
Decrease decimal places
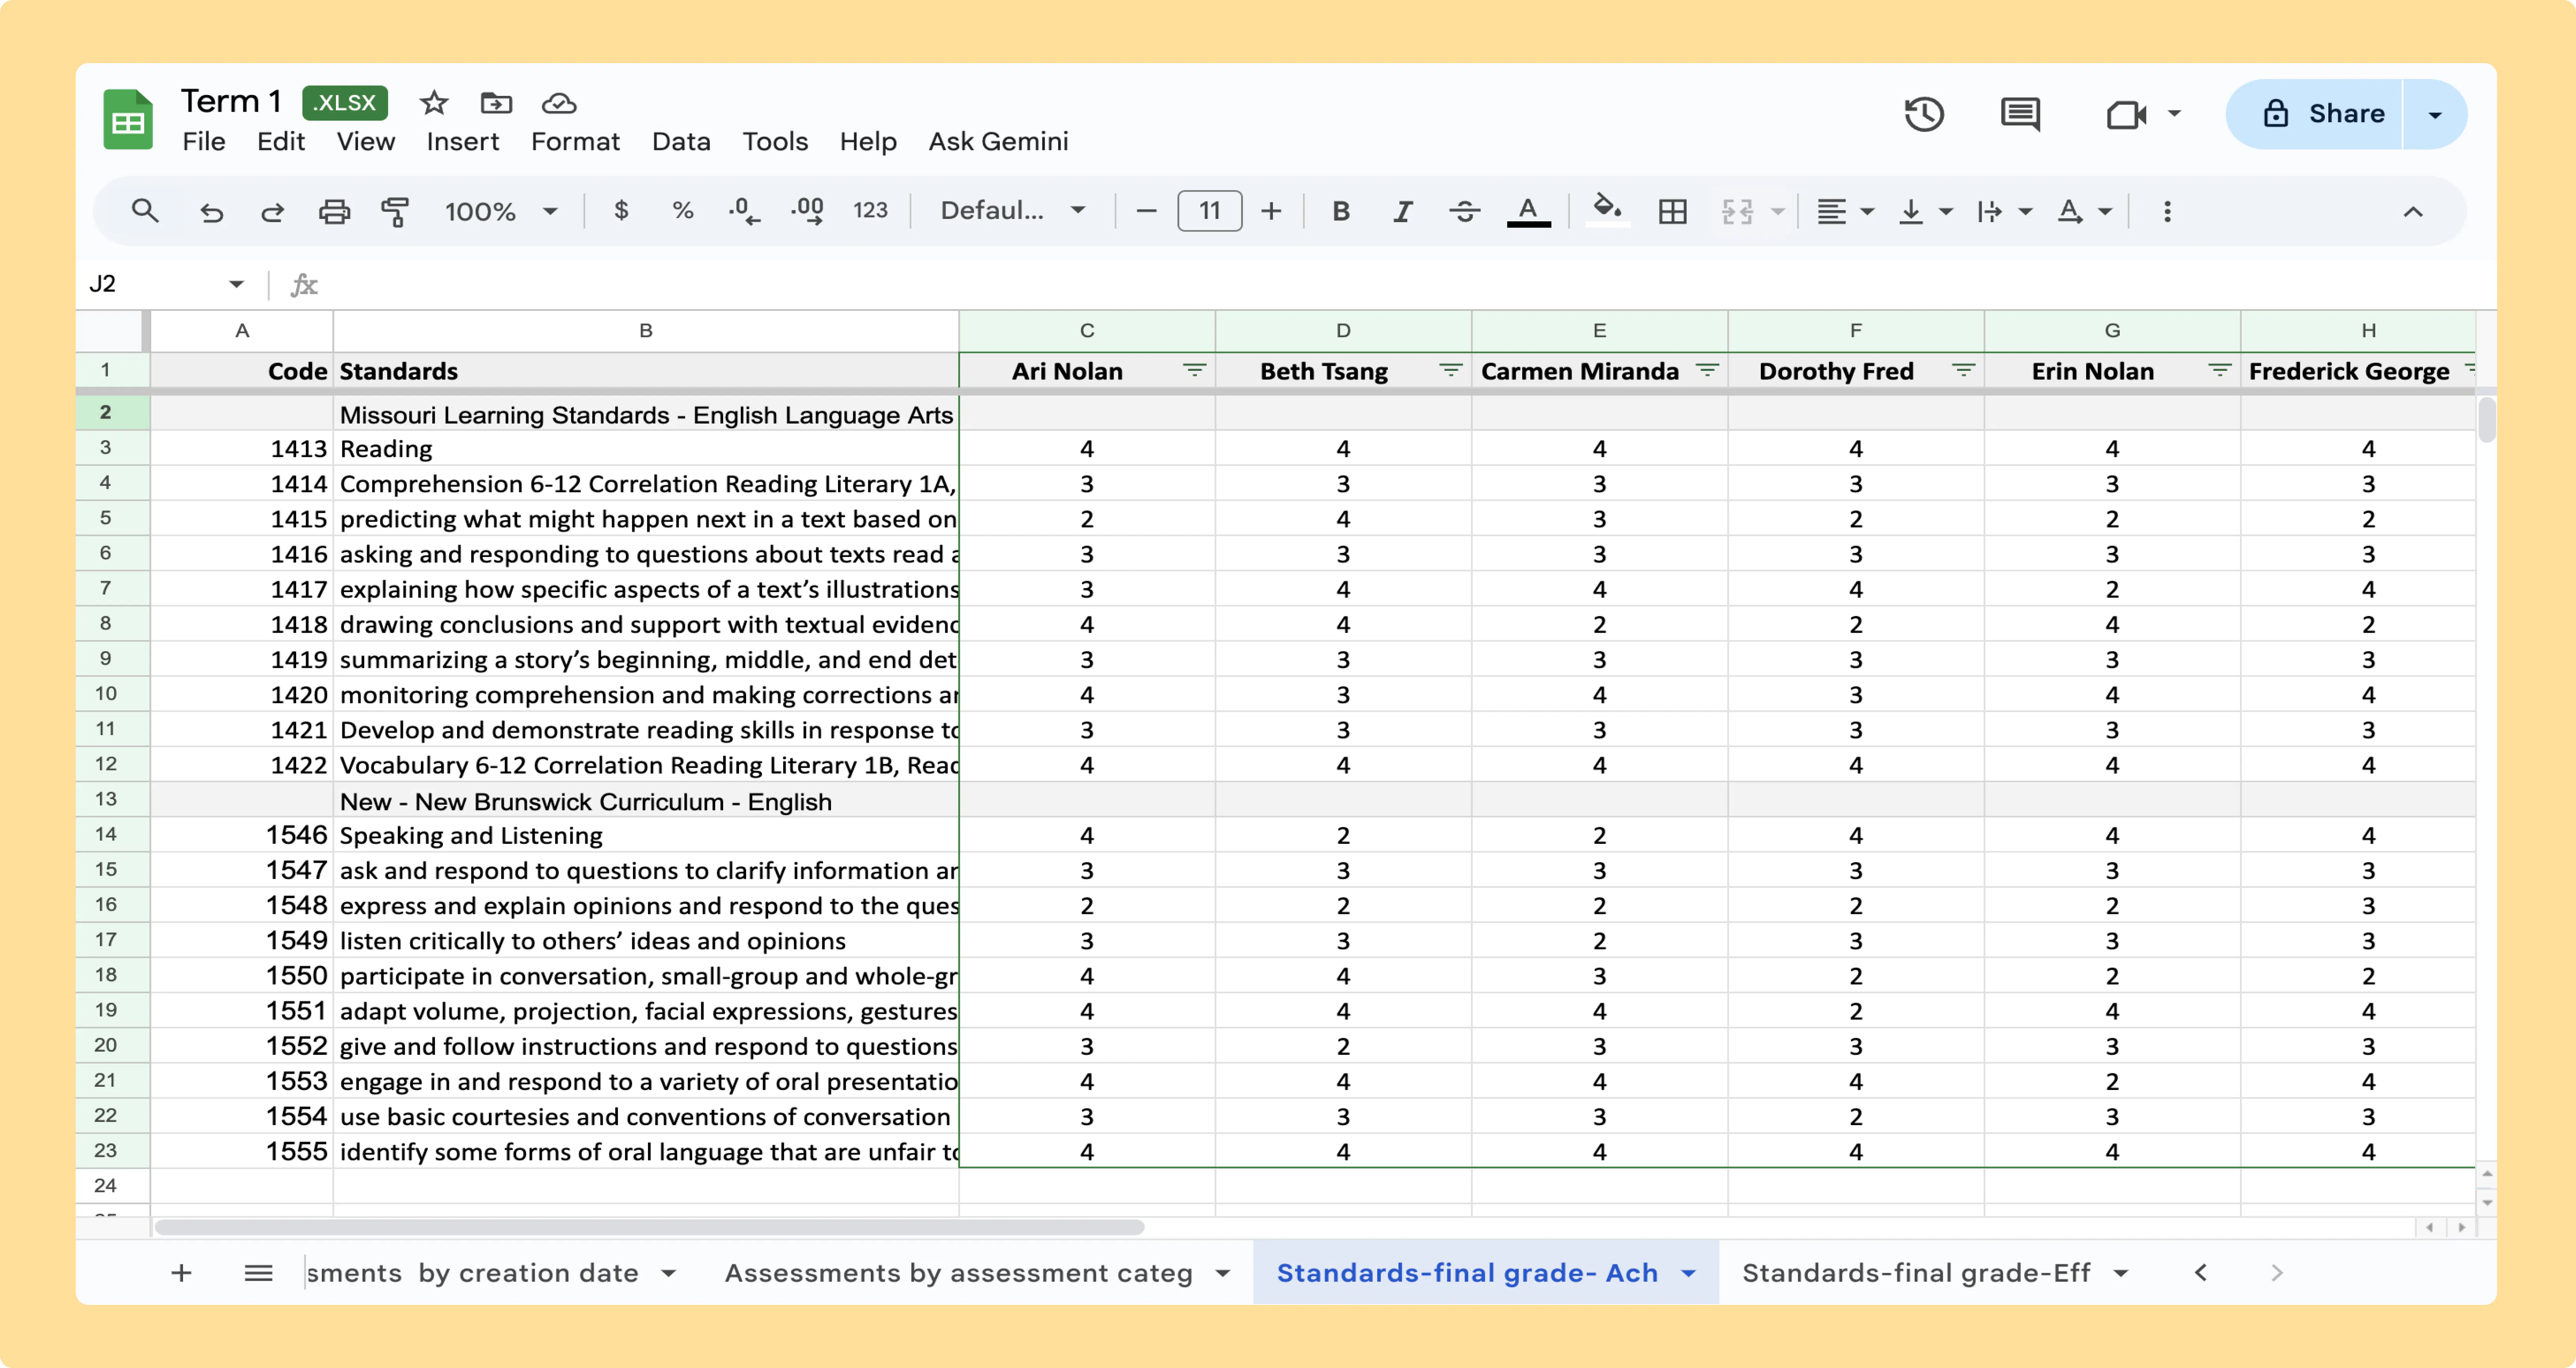click(744, 211)
